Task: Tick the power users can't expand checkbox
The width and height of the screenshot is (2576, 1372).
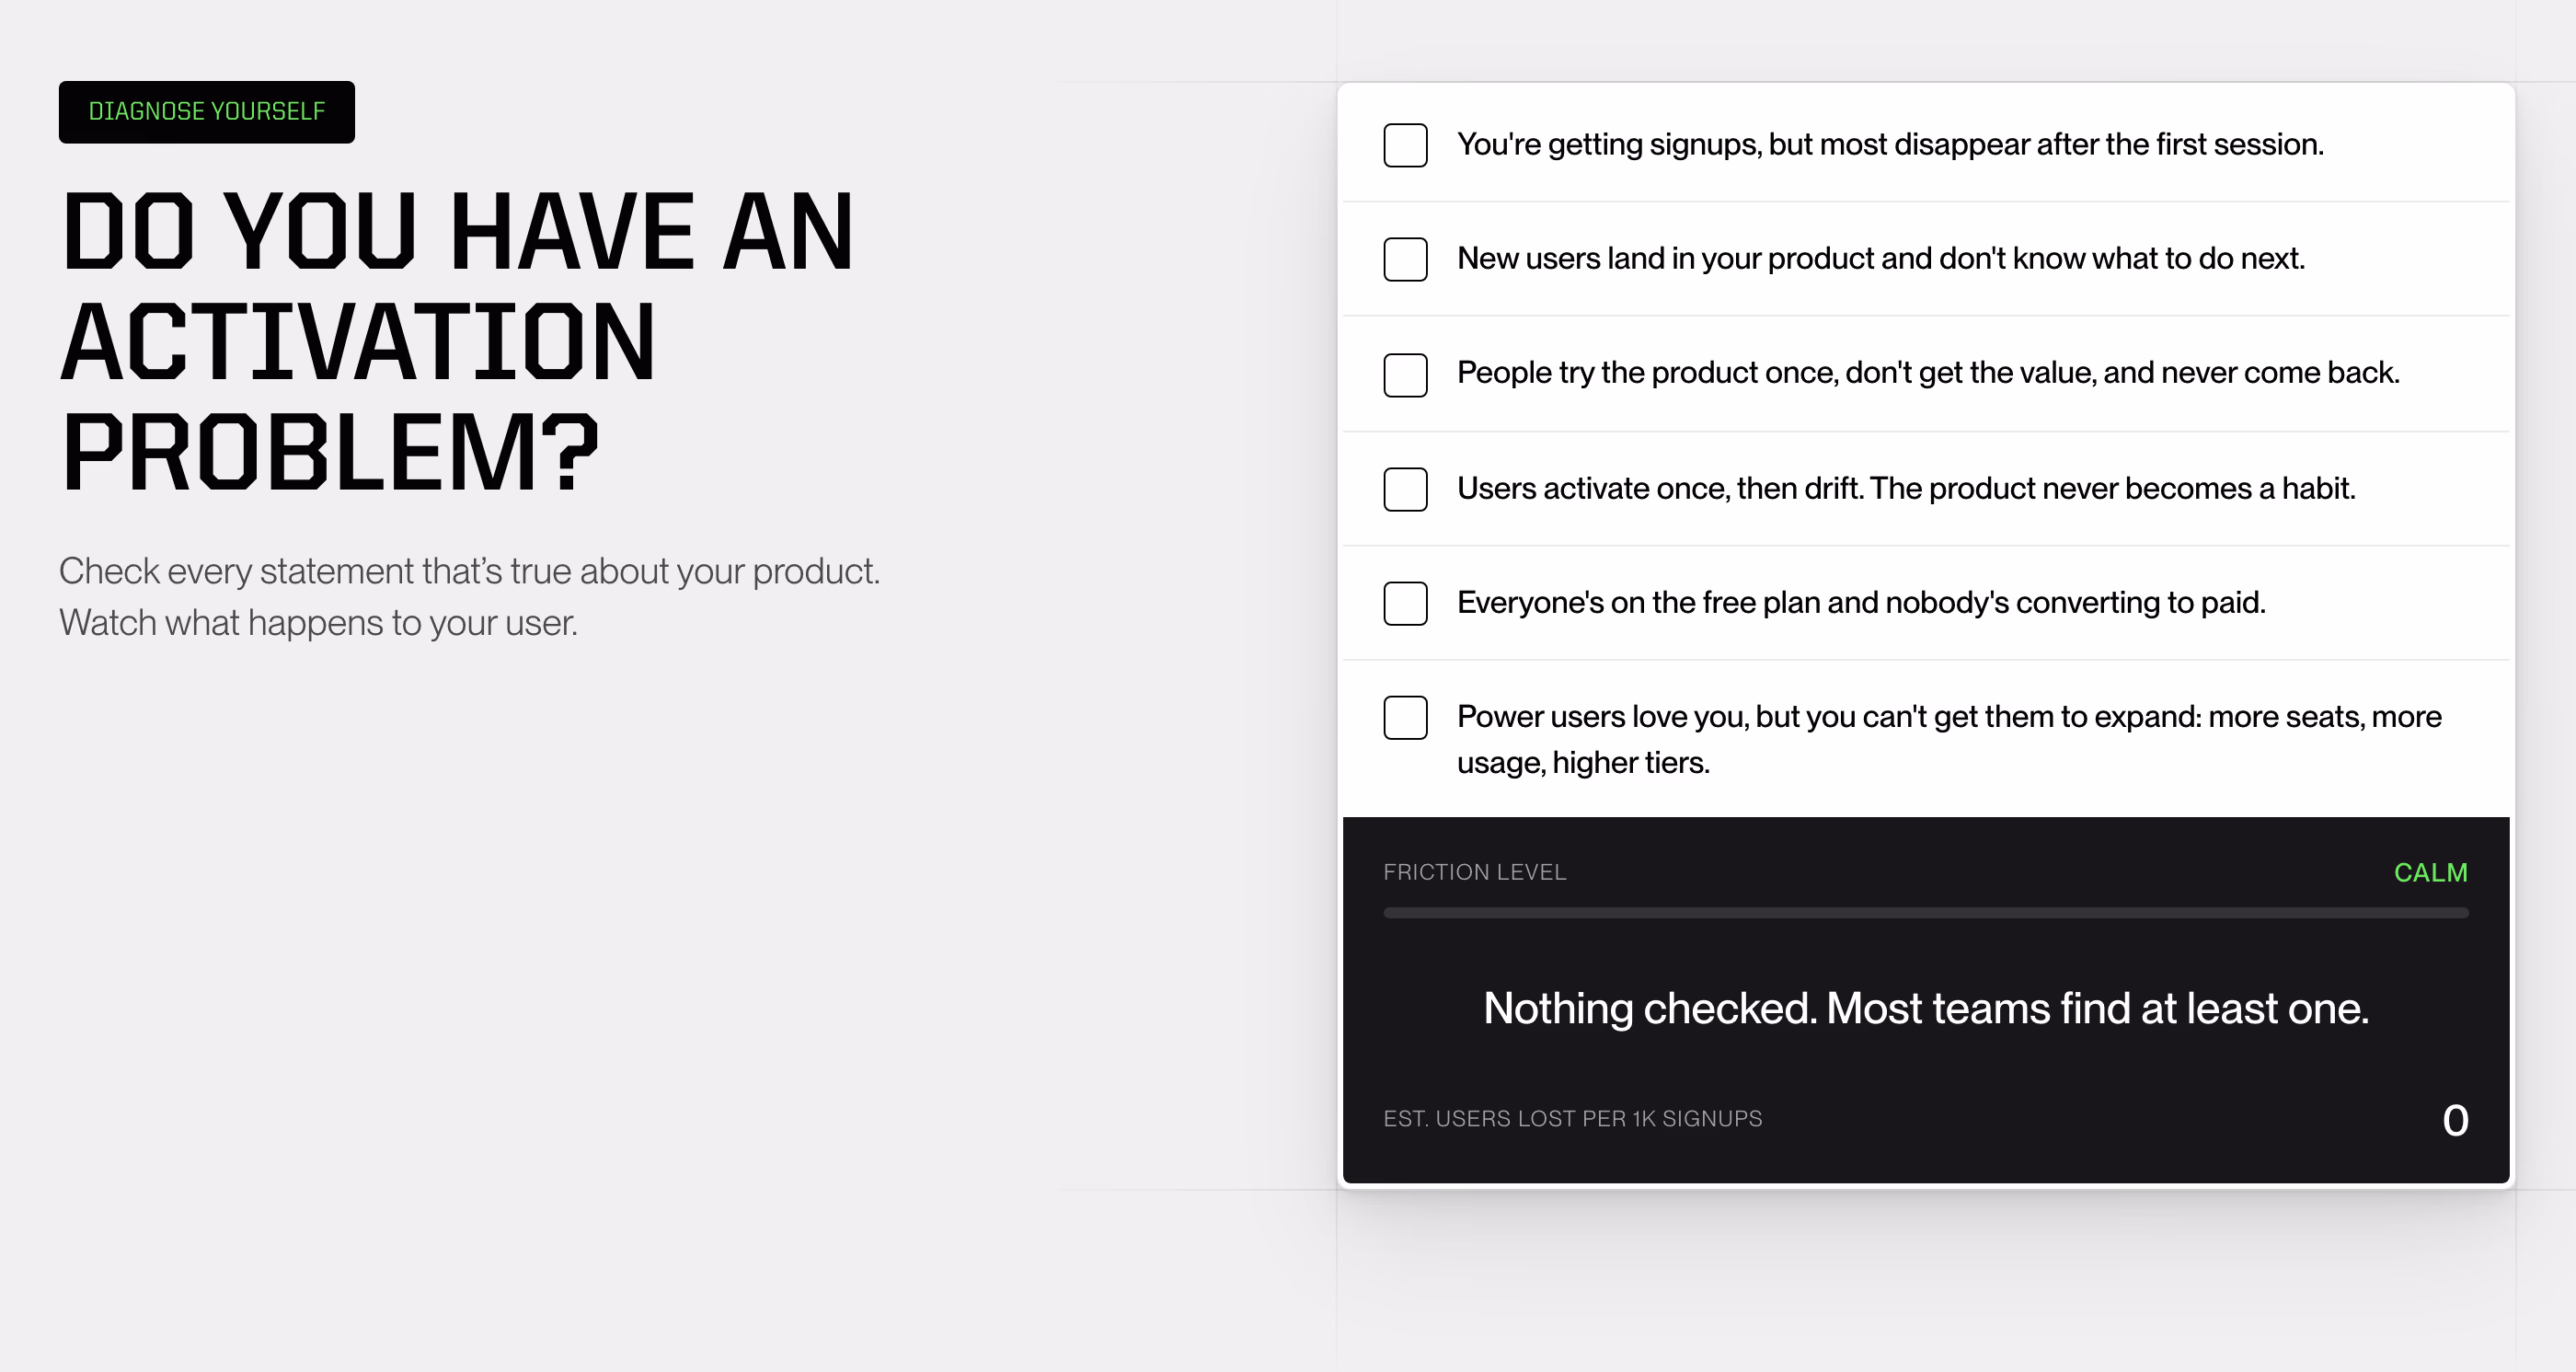Action: (x=1405, y=717)
